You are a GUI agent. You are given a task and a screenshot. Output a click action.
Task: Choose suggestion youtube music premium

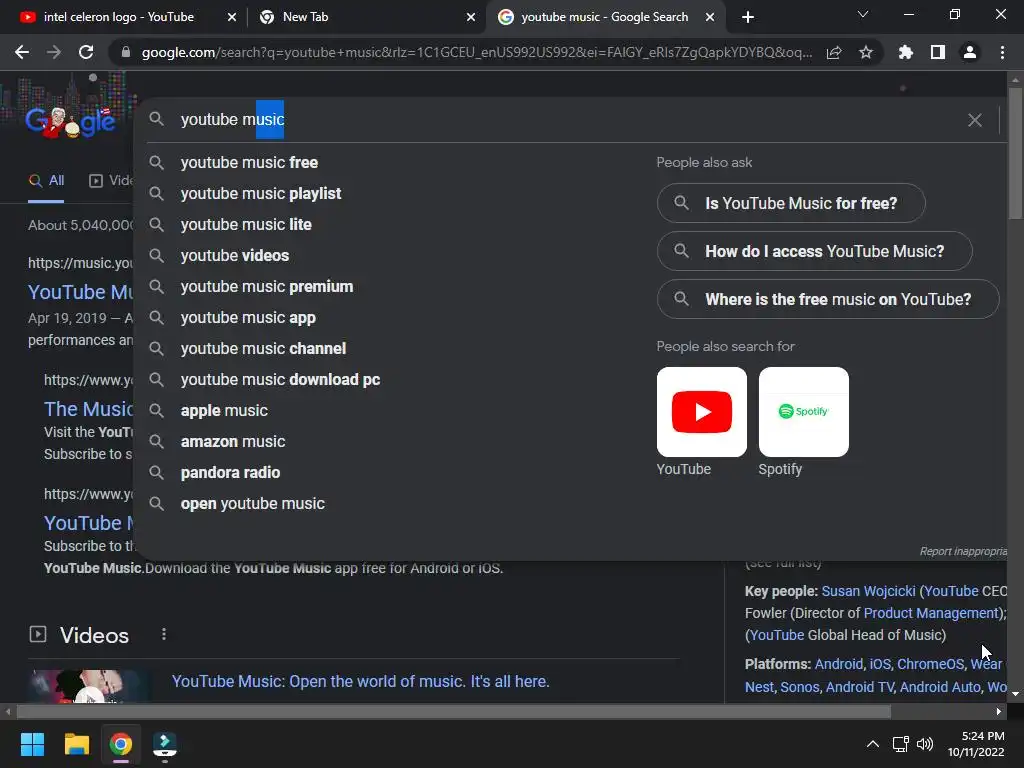(266, 287)
